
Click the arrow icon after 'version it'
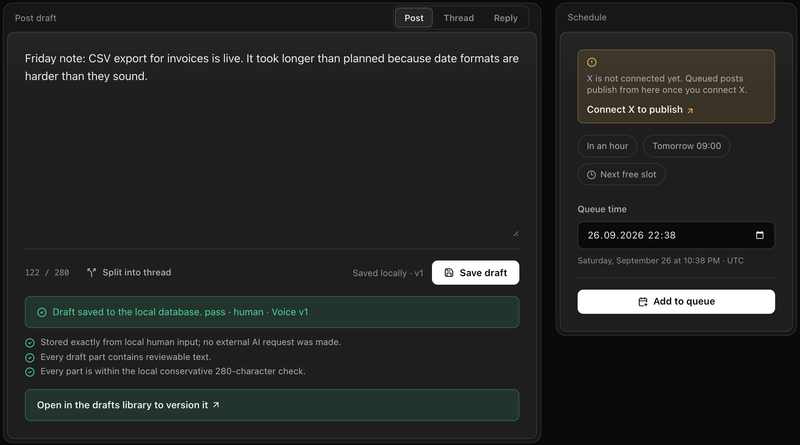216,405
